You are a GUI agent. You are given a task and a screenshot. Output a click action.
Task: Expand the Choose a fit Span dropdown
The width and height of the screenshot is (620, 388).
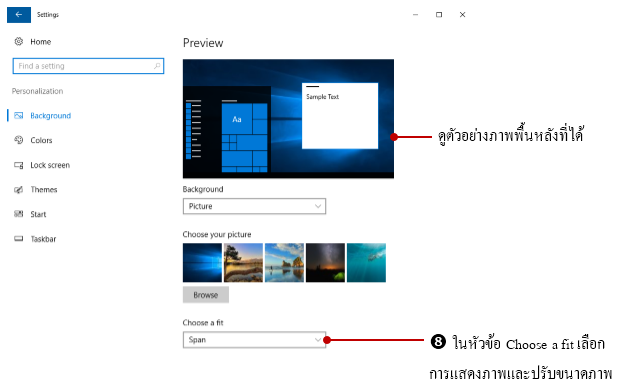point(254,340)
